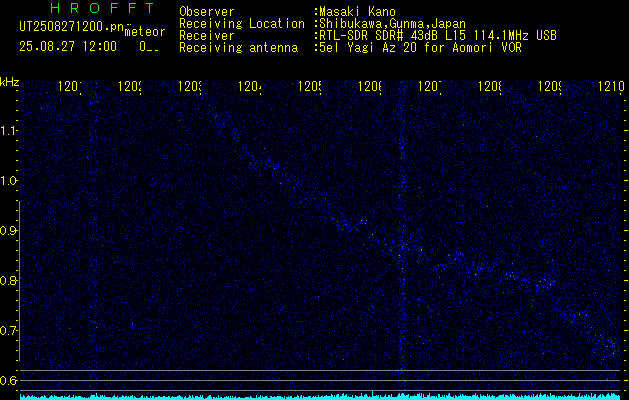Click the 1205 time marker

tap(310, 86)
